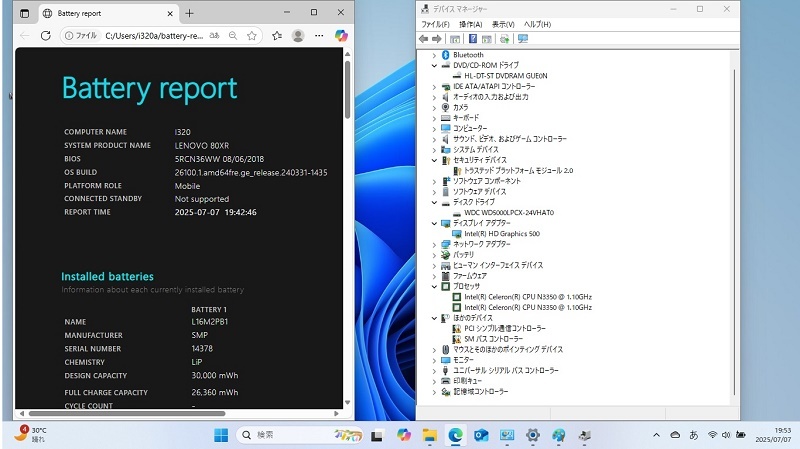
Task: Open a new tab in Edge
Action: (190, 13)
